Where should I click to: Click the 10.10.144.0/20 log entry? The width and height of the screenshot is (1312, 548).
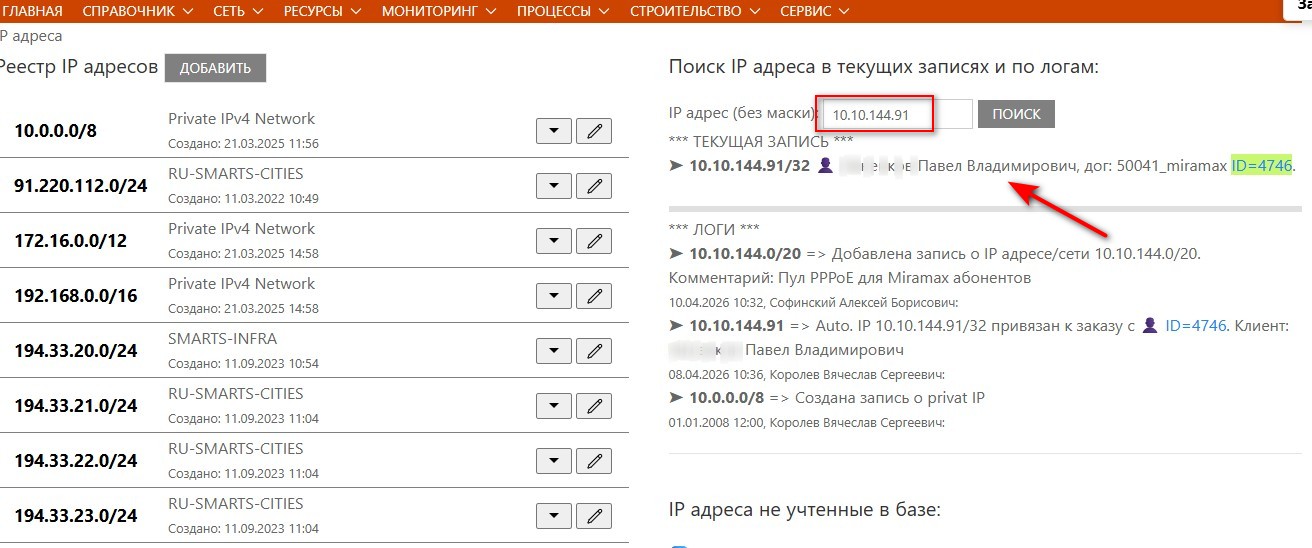point(745,253)
